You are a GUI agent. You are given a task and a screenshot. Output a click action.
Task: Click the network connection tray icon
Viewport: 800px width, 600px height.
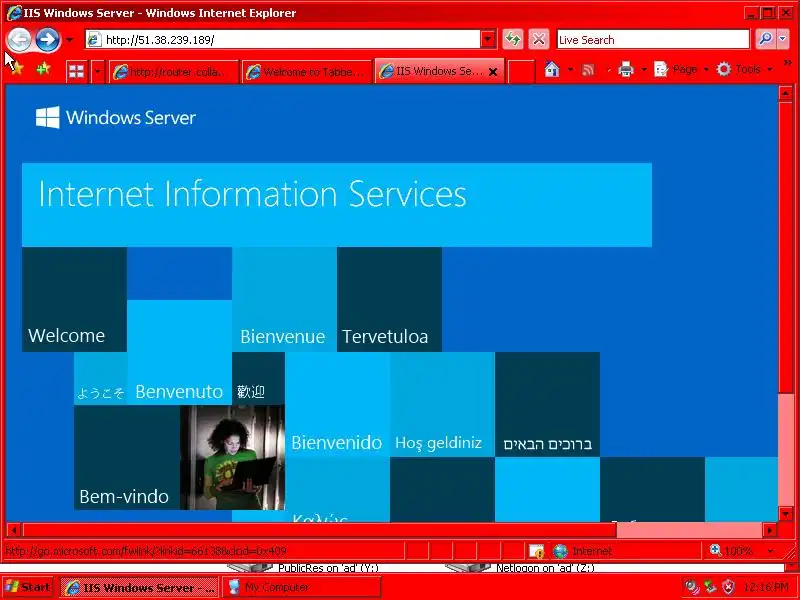tap(710, 587)
